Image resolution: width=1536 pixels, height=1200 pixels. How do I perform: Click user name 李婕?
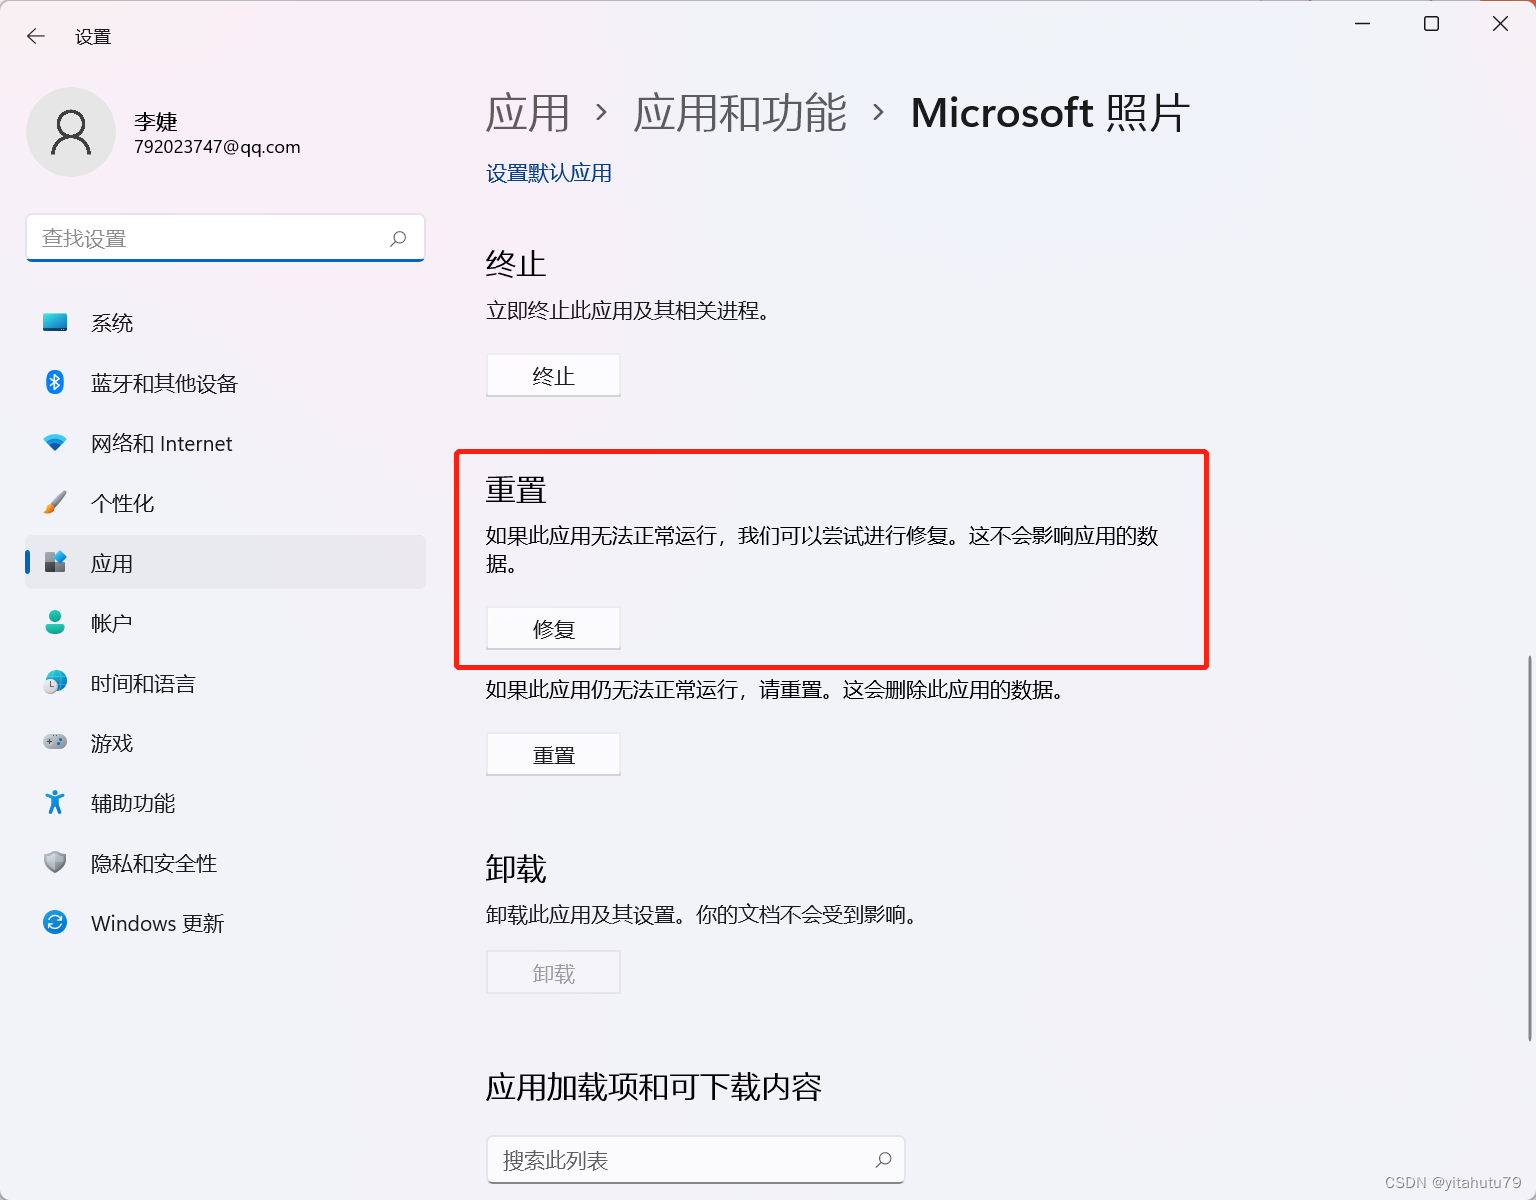coord(156,122)
